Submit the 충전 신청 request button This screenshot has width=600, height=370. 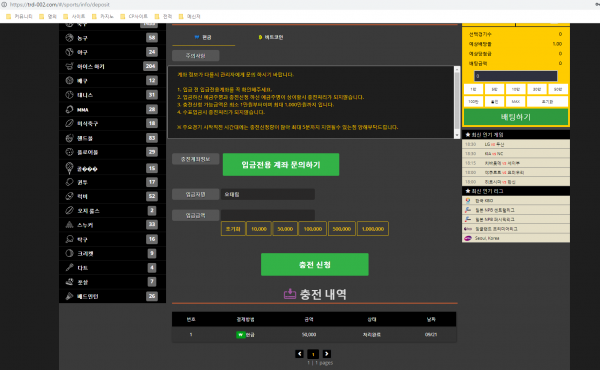315,264
